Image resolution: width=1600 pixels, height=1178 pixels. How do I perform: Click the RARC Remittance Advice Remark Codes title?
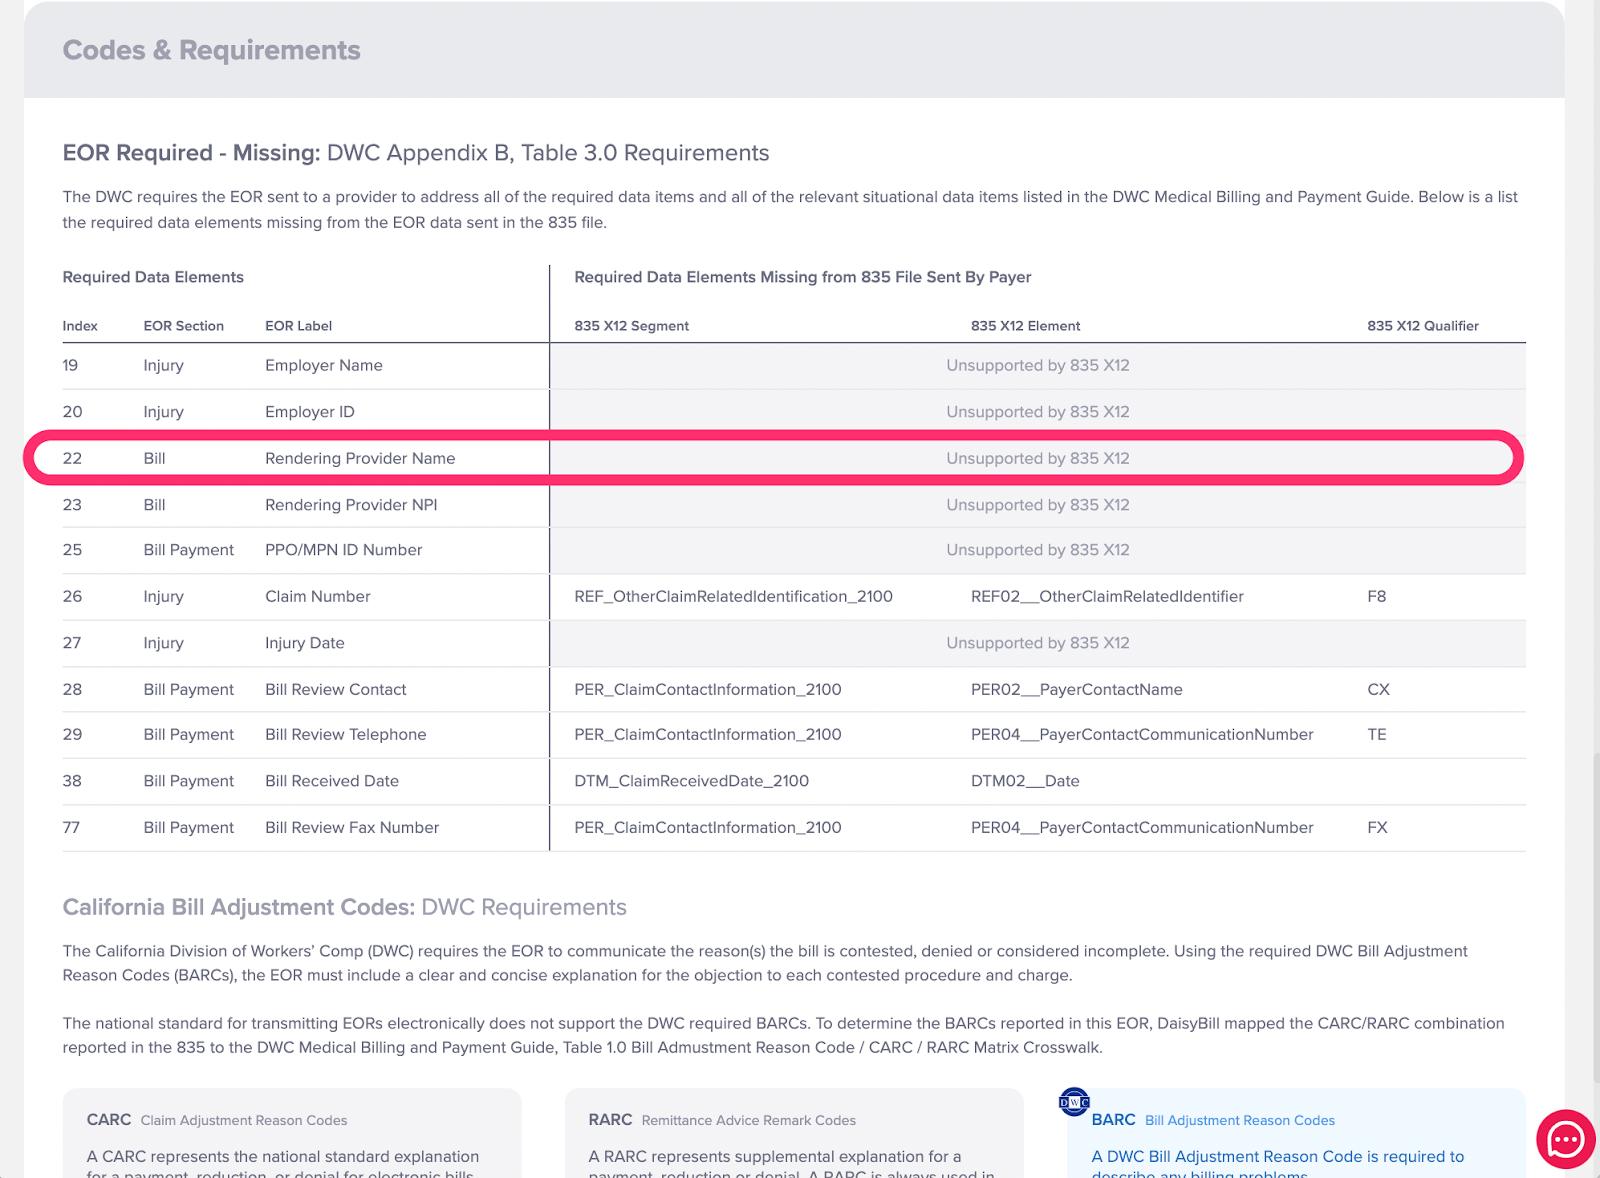[721, 1120]
